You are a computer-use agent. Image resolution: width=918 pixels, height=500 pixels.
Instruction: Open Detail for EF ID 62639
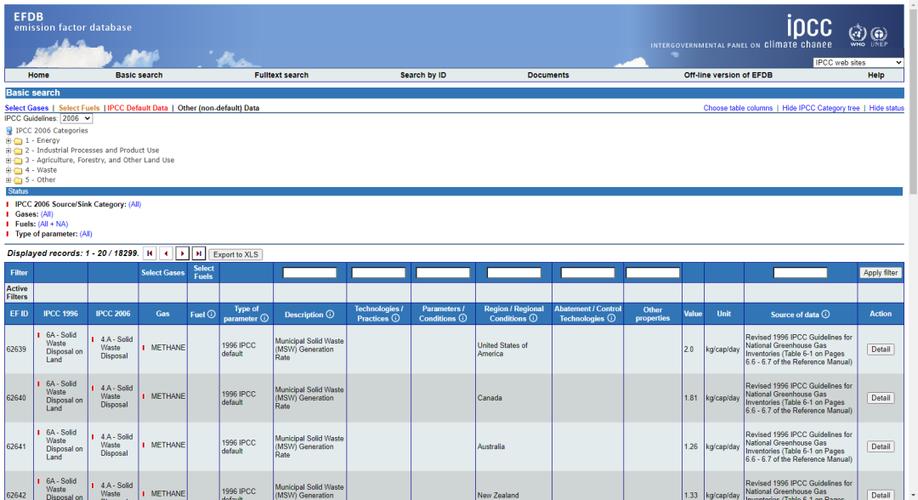pyautogui.click(x=880, y=349)
